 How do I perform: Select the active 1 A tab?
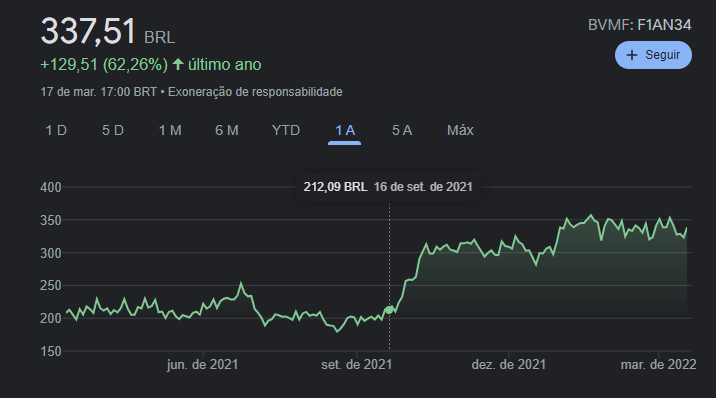point(345,131)
